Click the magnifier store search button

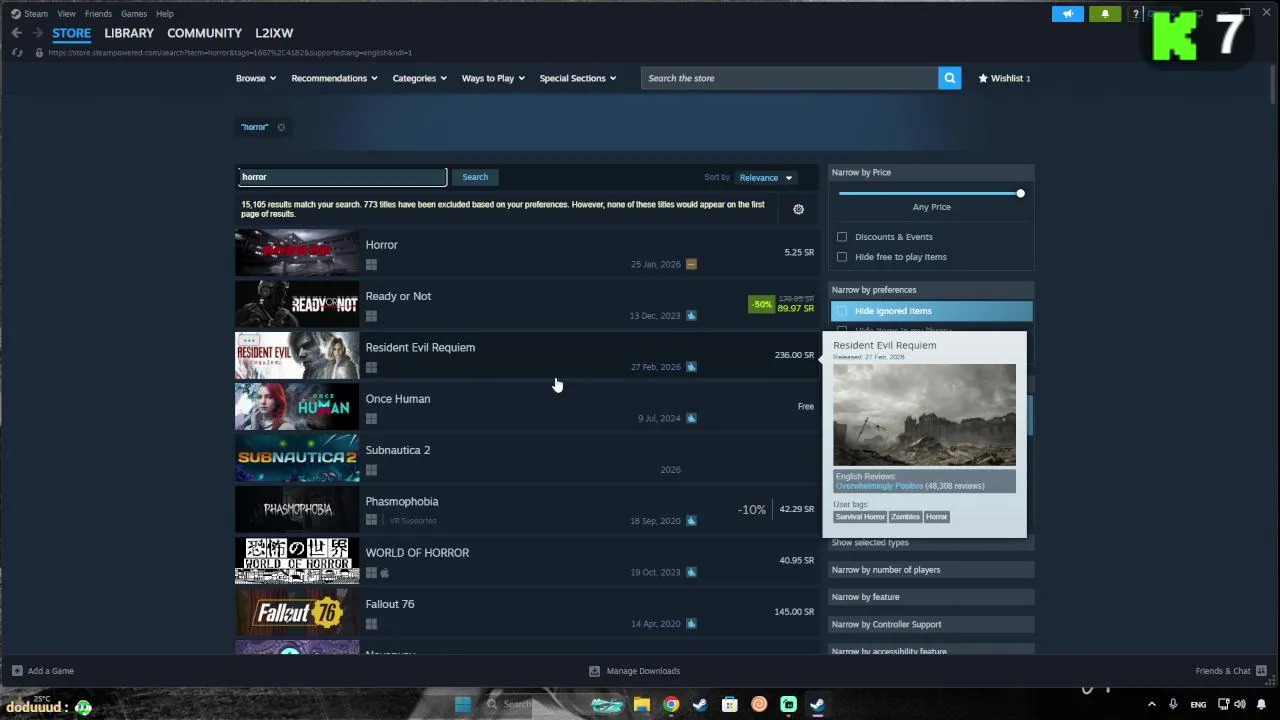pos(949,78)
